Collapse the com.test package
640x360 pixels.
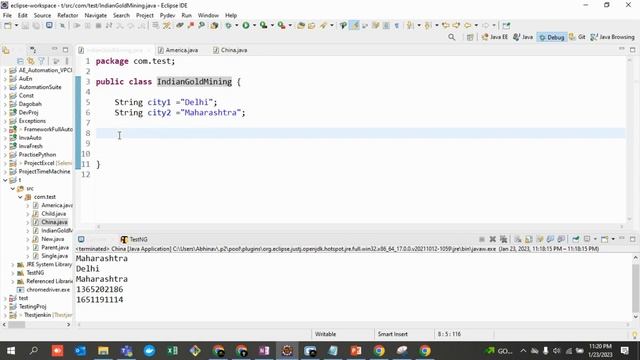[x=20, y=197]
